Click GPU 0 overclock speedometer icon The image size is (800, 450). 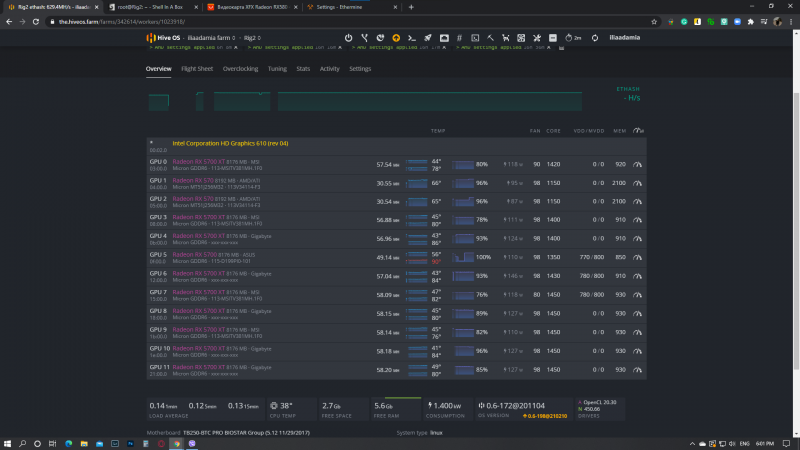pos(638,164)
